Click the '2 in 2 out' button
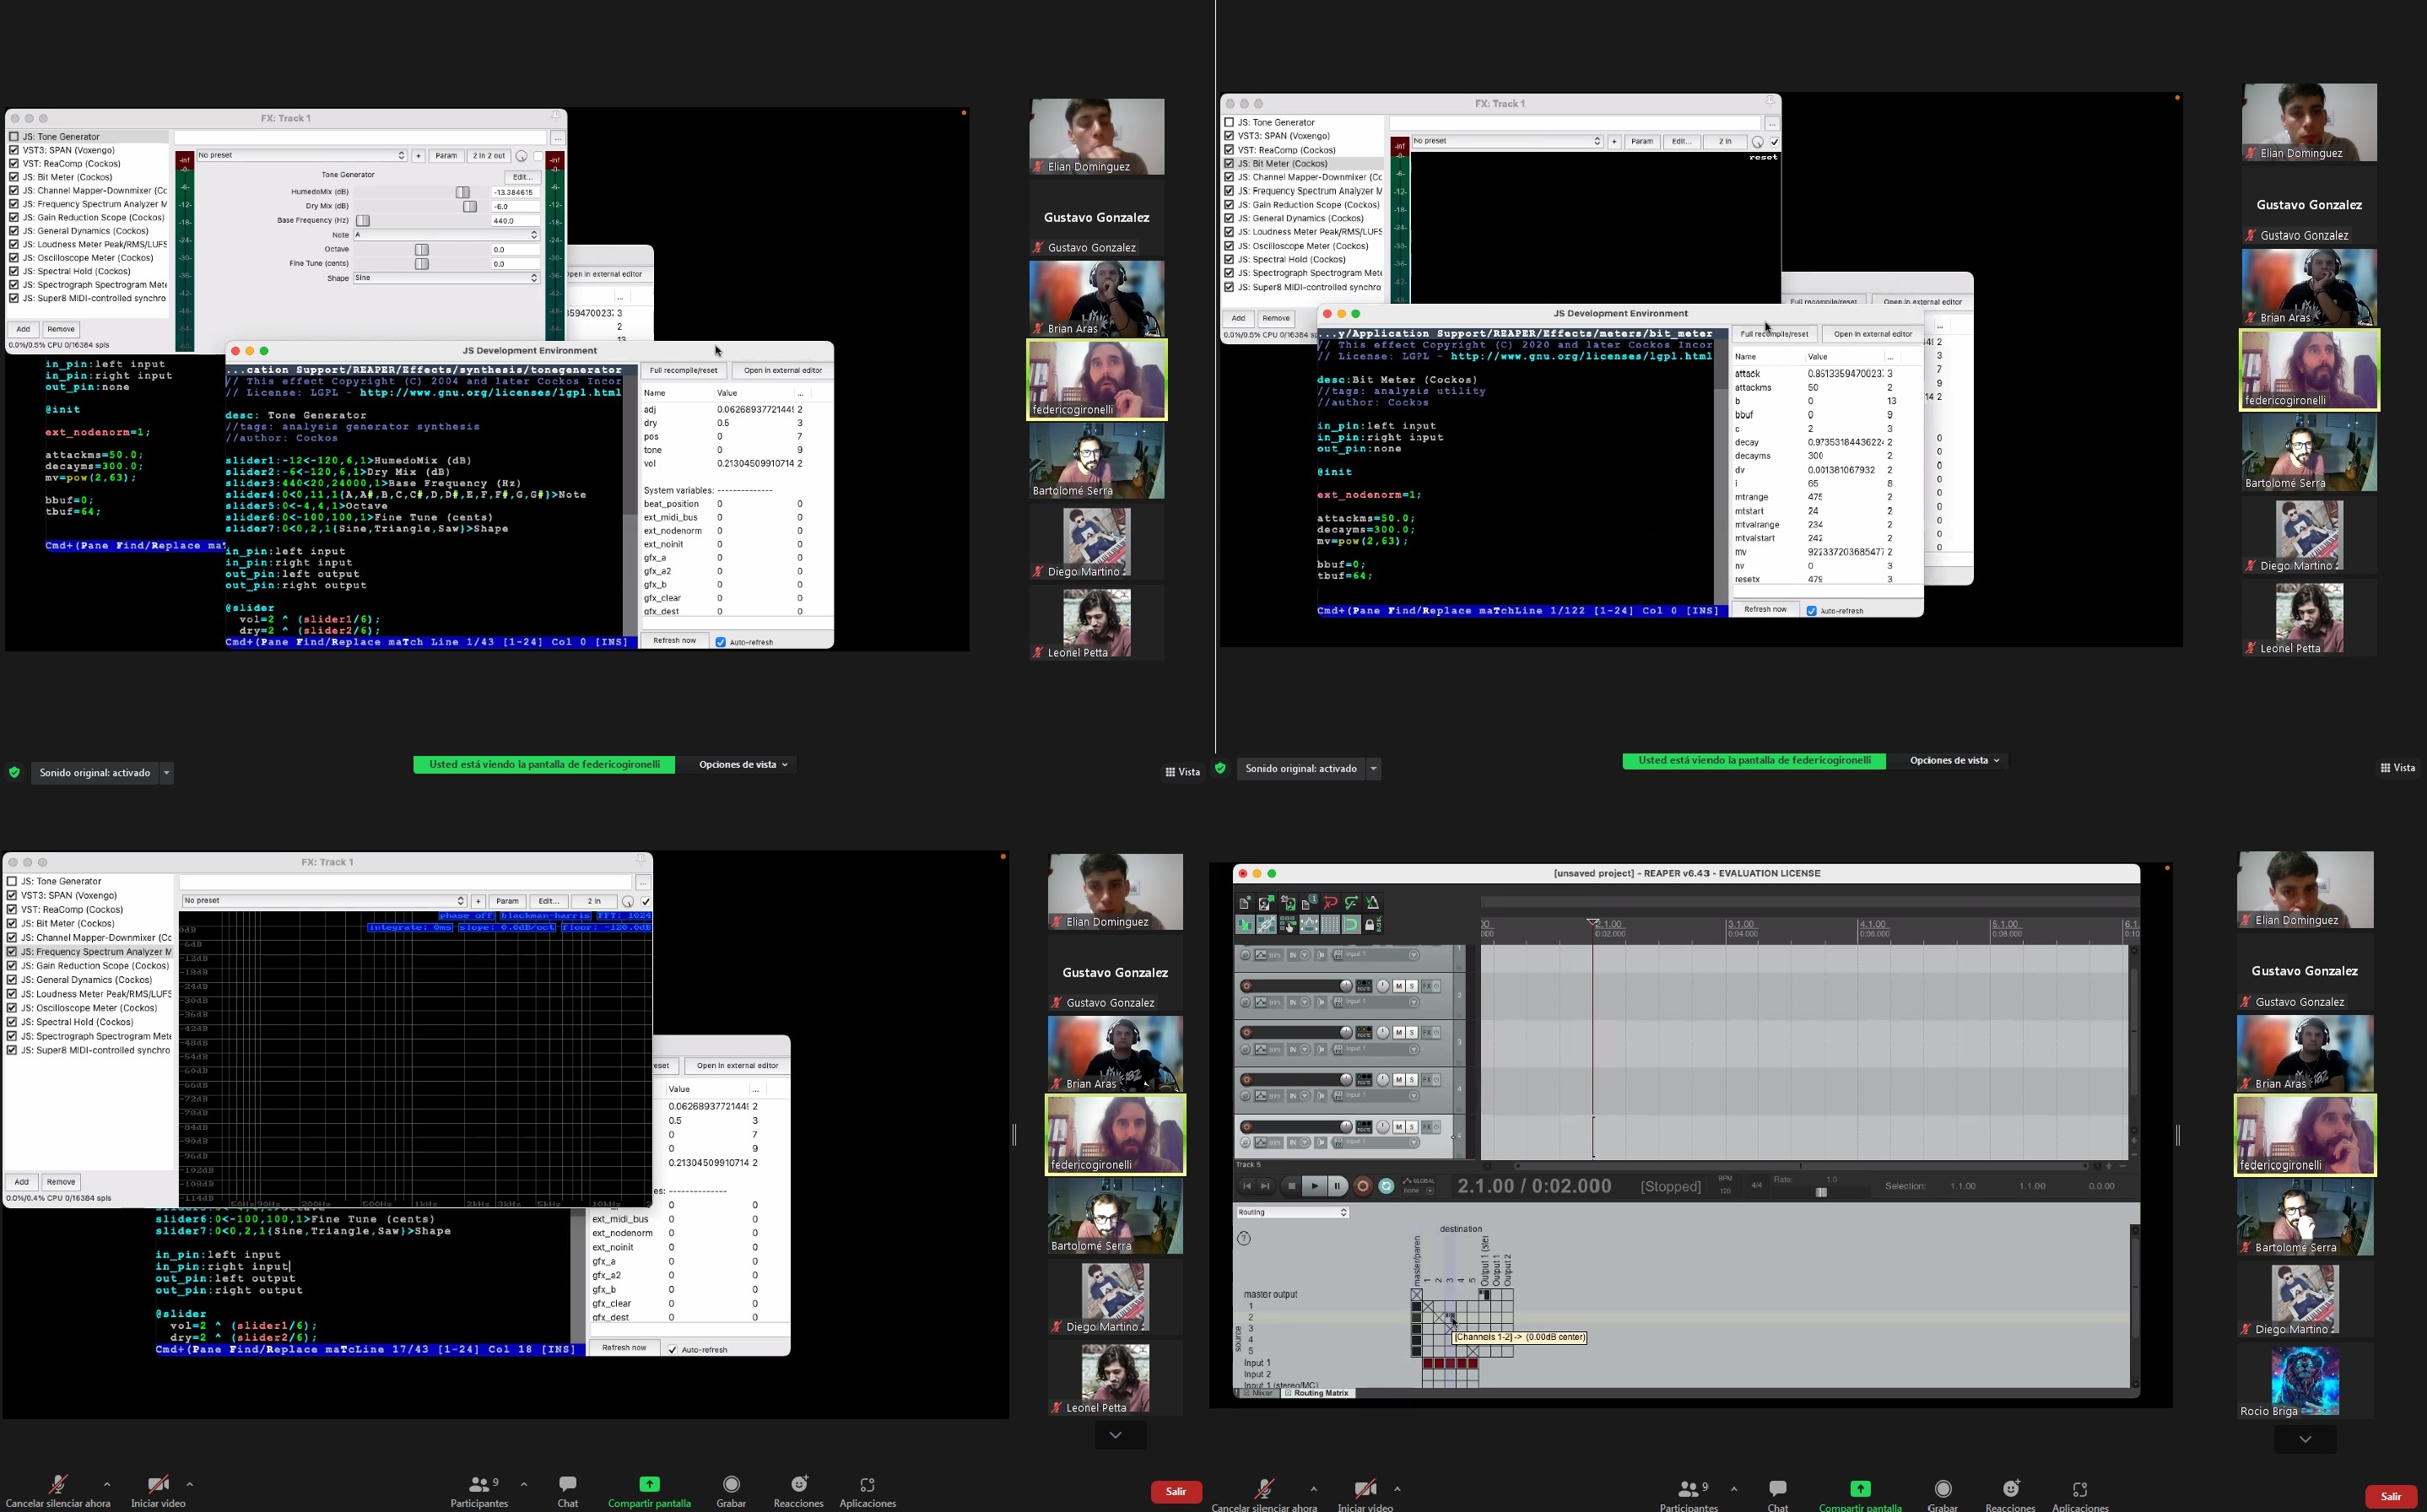Viewport: 2427px width, 1512px height. 489,156
